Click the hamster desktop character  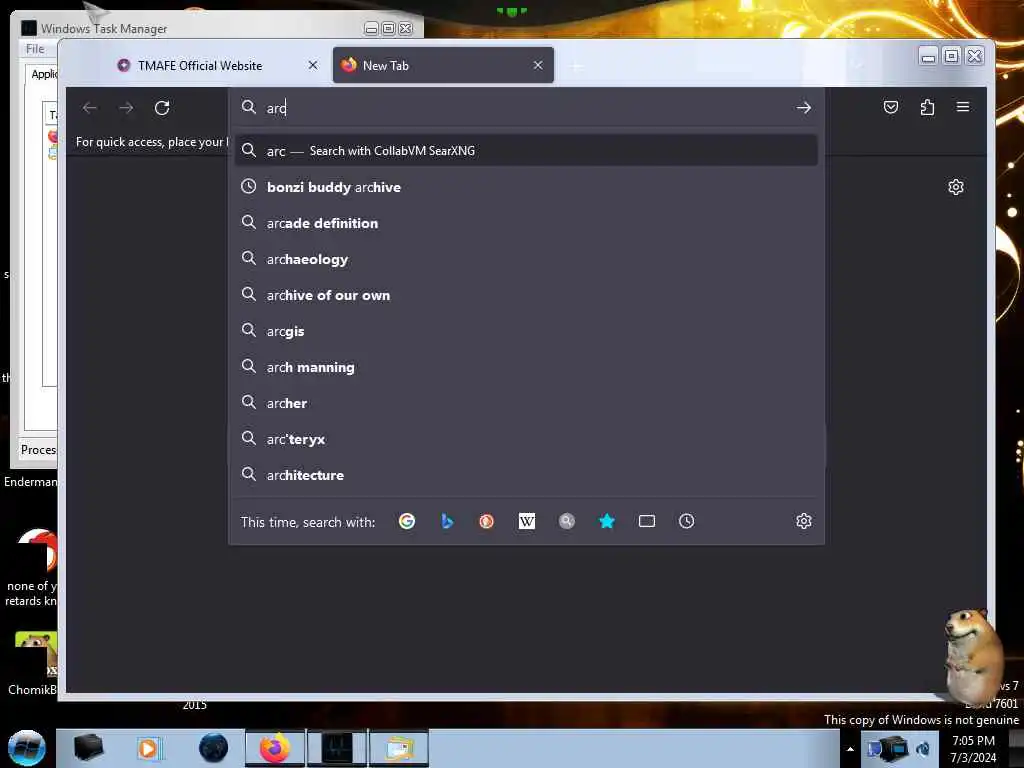coord(973,655)
